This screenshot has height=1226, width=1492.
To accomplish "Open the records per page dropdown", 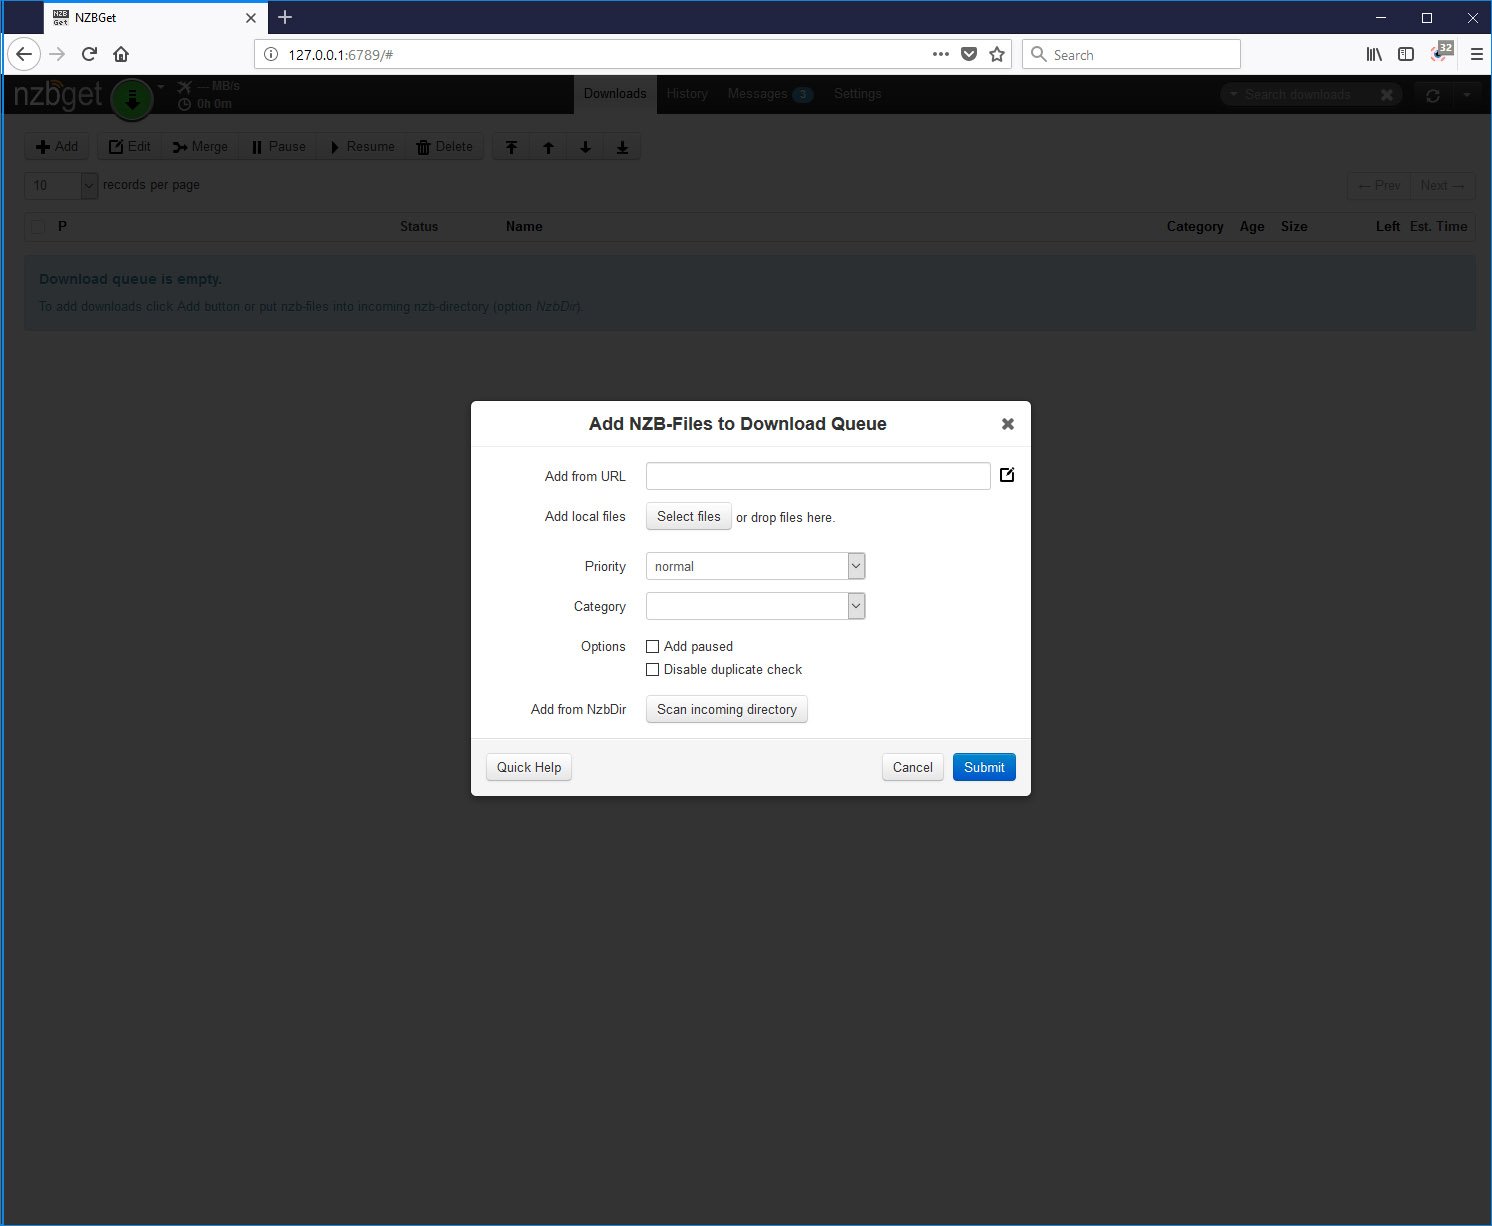I will click(61, 185).
